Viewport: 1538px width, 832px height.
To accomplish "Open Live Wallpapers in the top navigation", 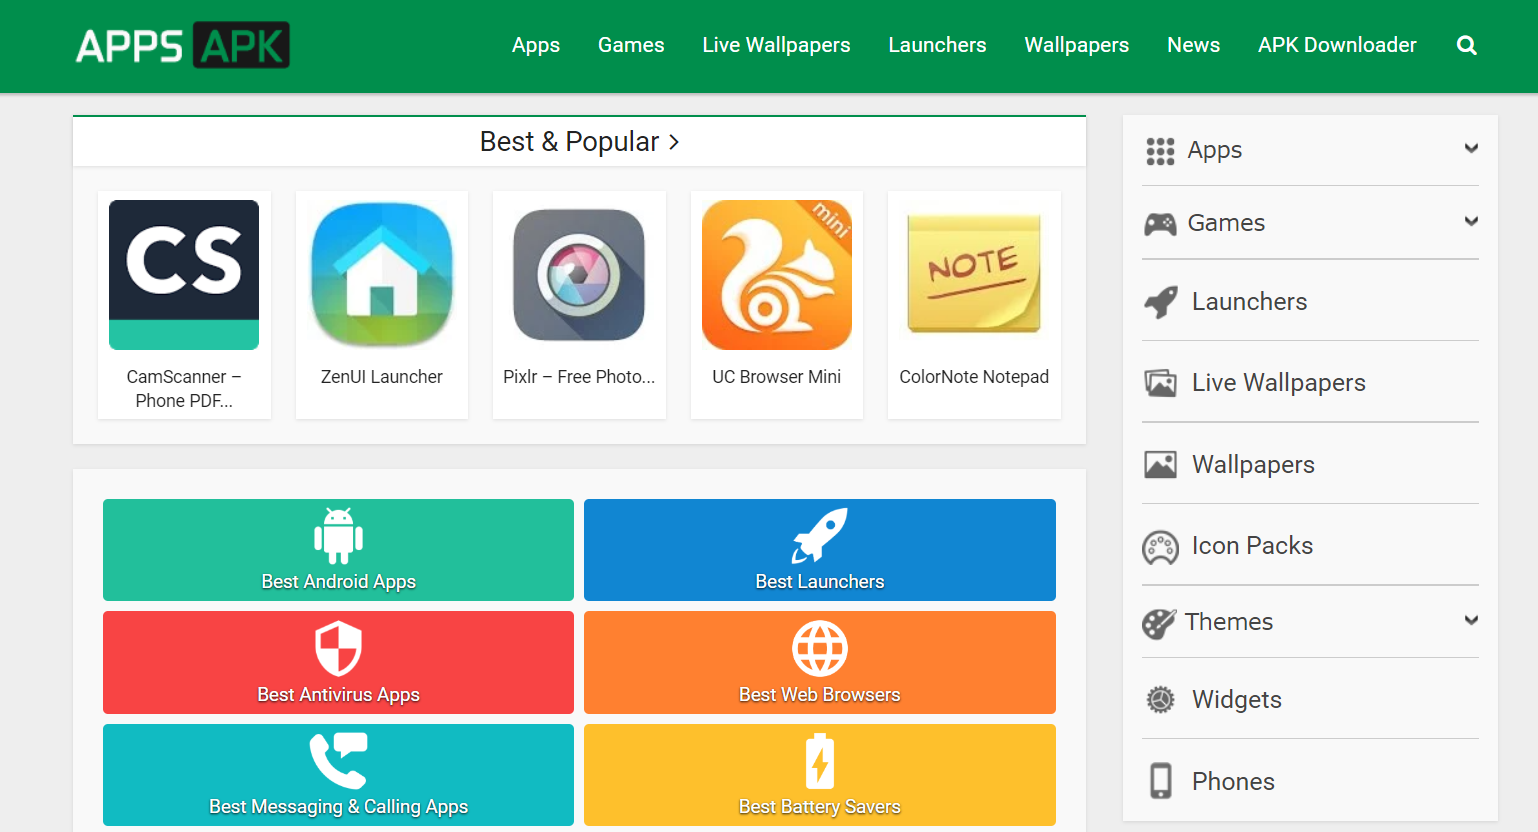I will pos(776,45).
